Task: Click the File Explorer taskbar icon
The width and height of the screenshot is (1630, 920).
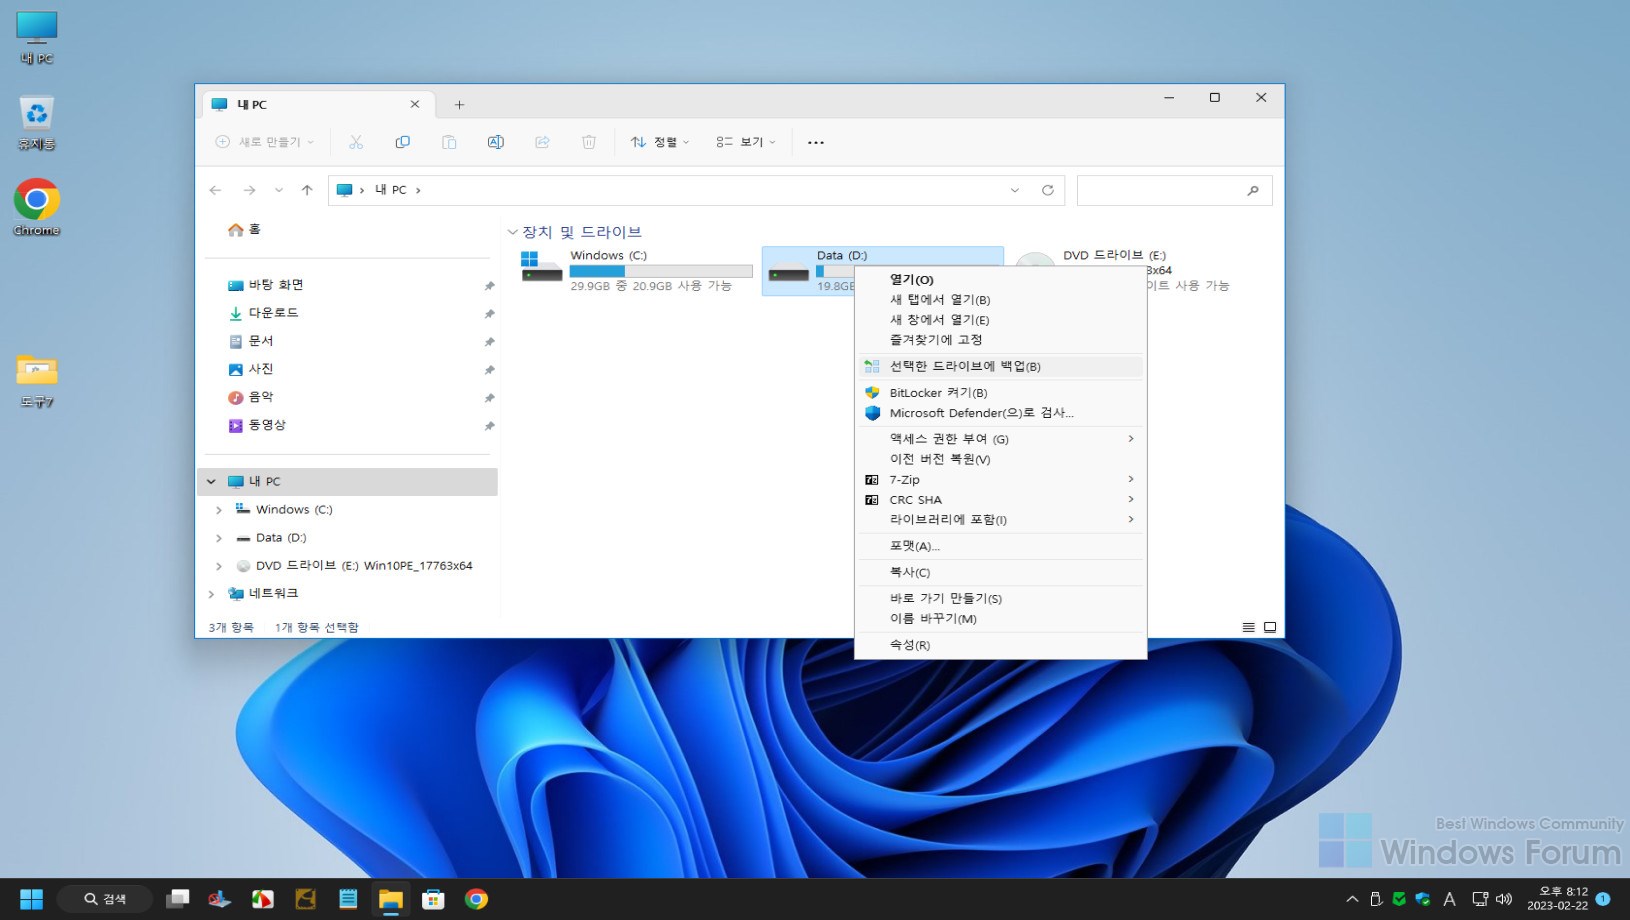Action: click(390, 899)
